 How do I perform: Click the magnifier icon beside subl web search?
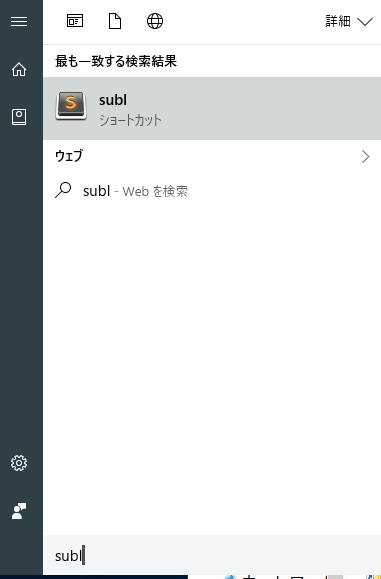coord(63,191)
